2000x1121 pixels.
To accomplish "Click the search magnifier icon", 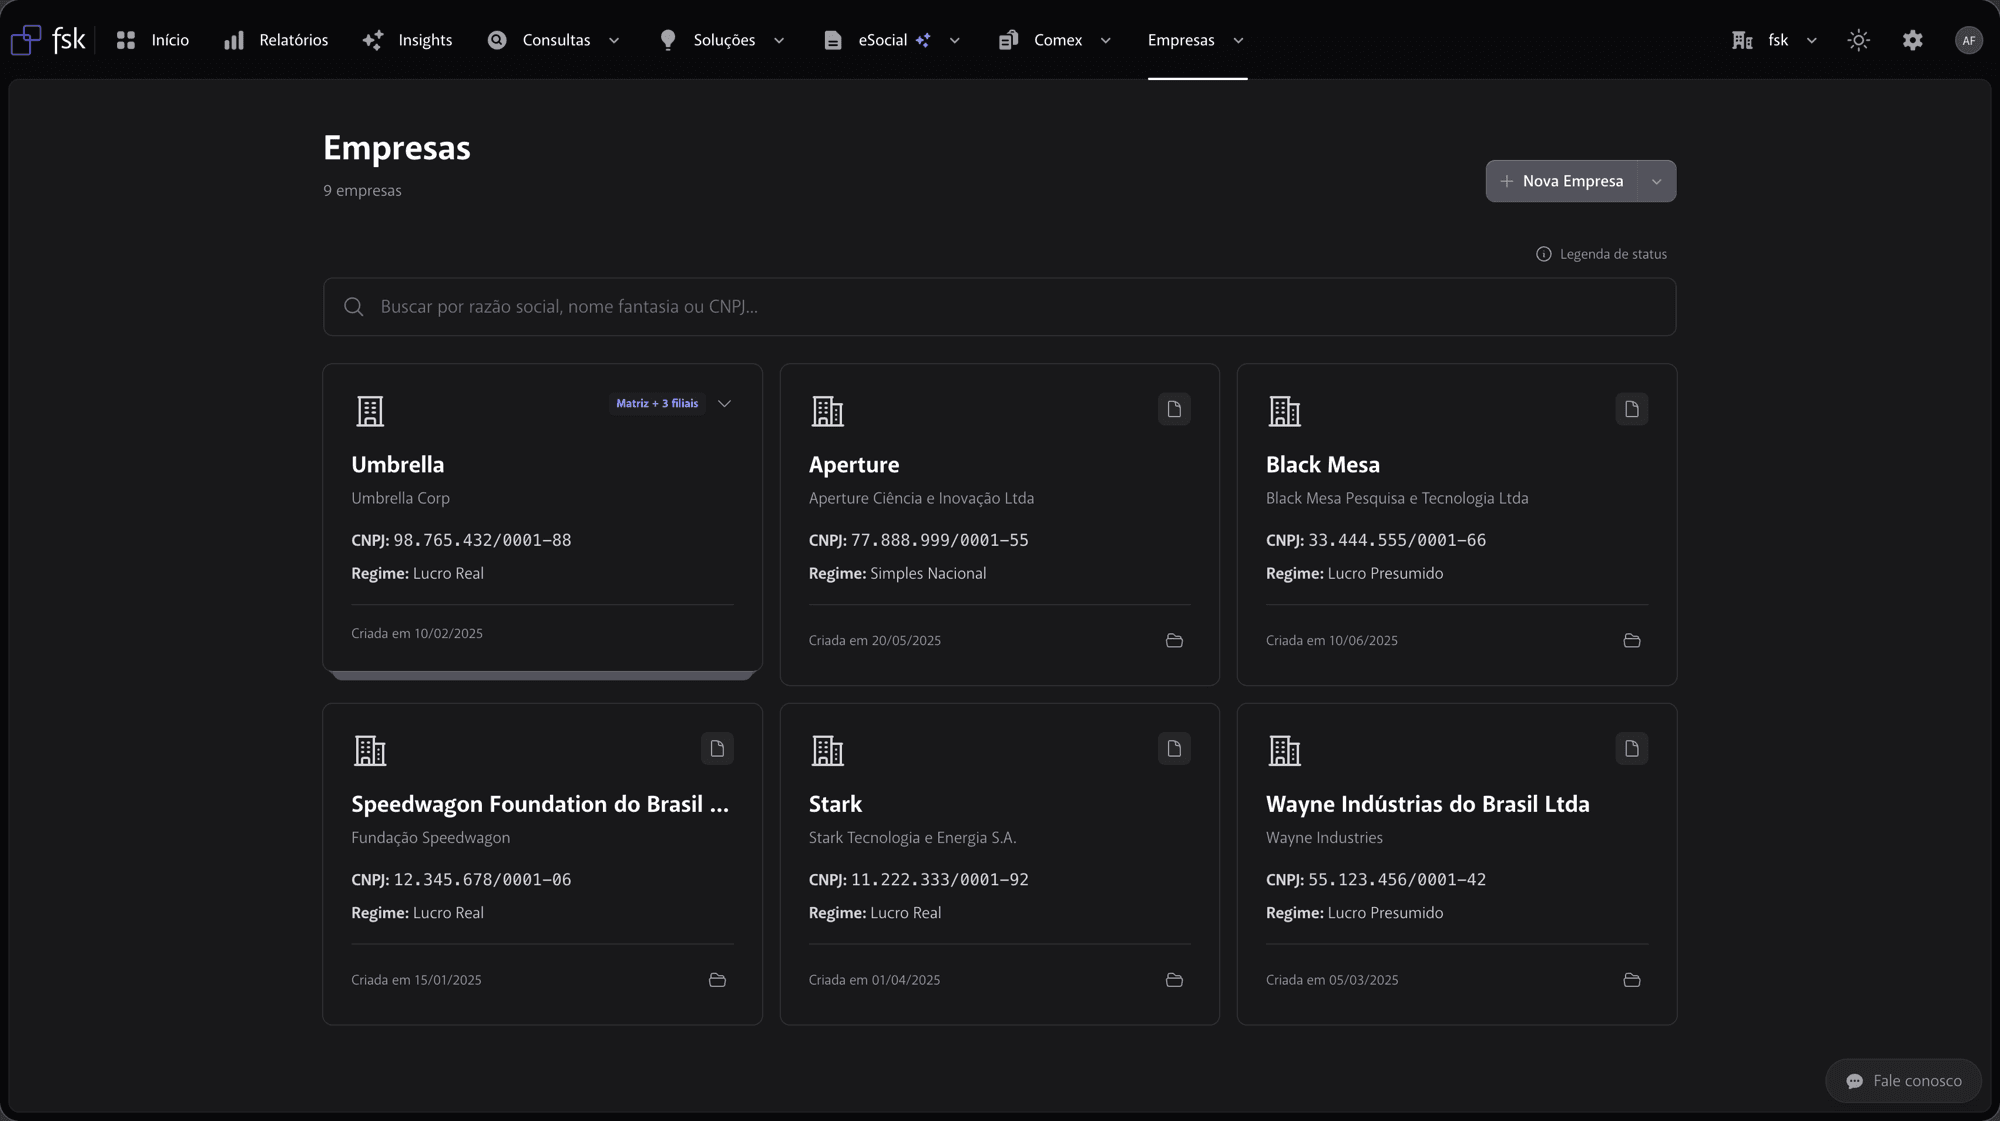I will (354, 307).
